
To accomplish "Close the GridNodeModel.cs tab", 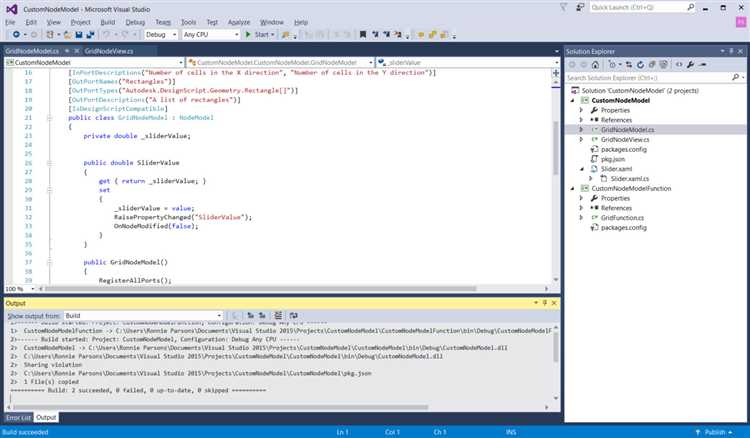I will 76,51.
